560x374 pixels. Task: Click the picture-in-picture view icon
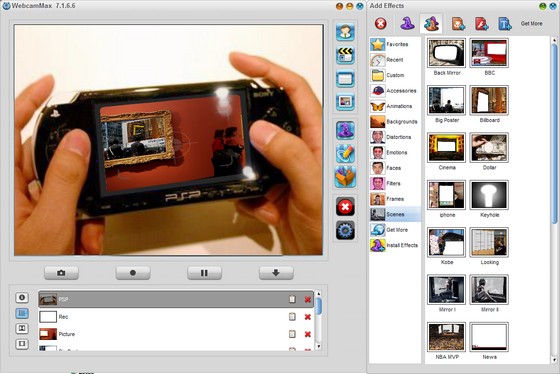pos(22,328)
